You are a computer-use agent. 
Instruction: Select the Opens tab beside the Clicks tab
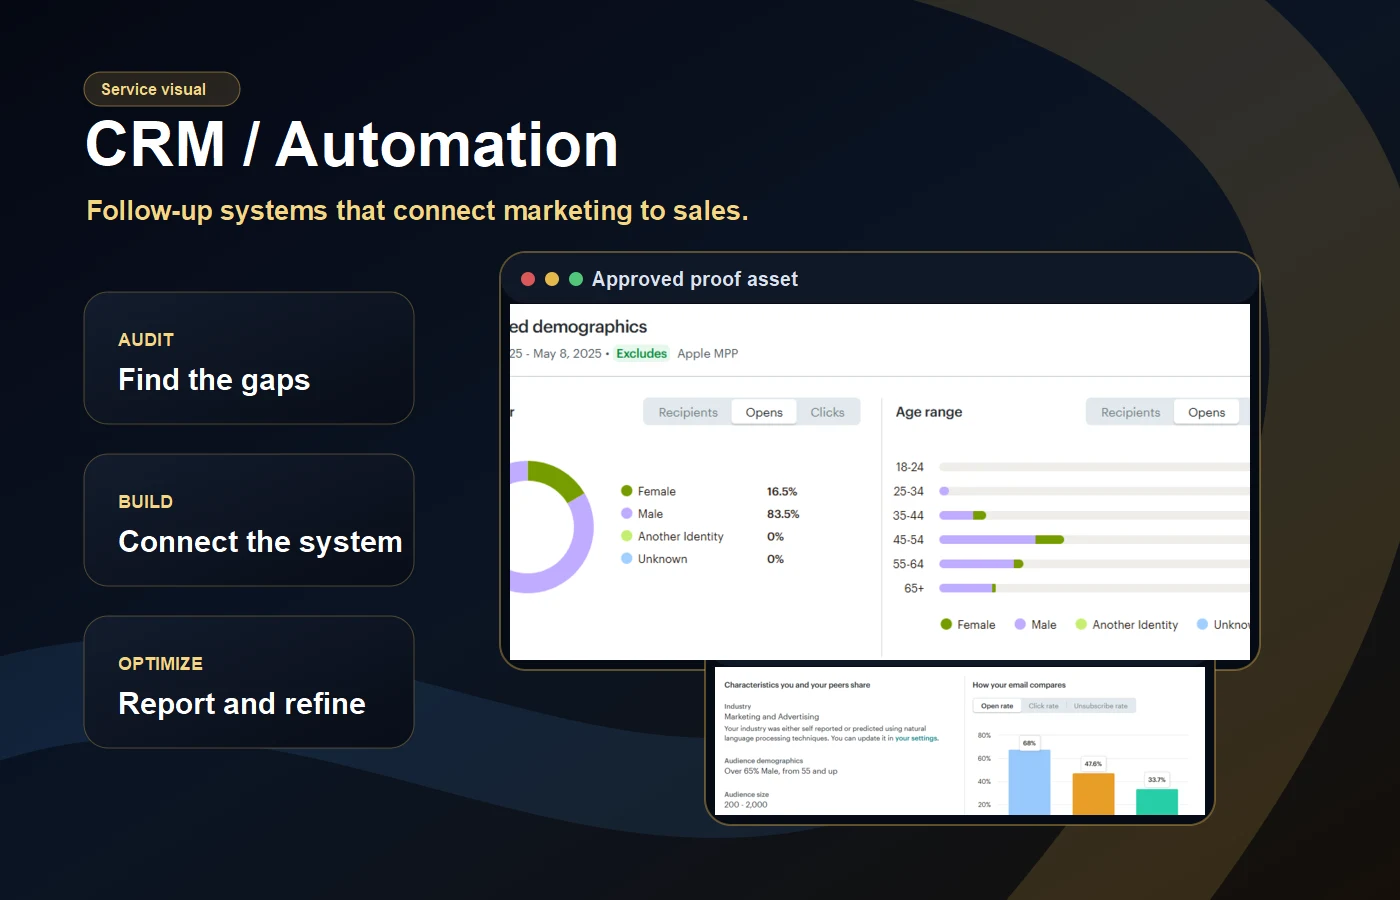(x=764, y=412)
